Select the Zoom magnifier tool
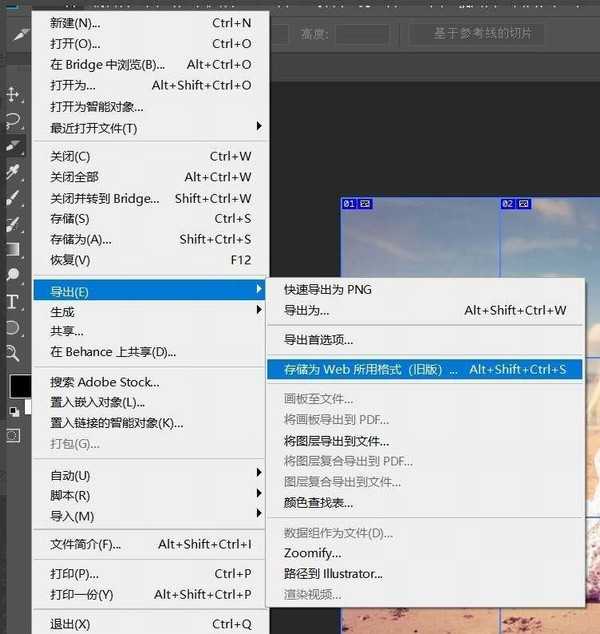 click(x=13, y=352)
